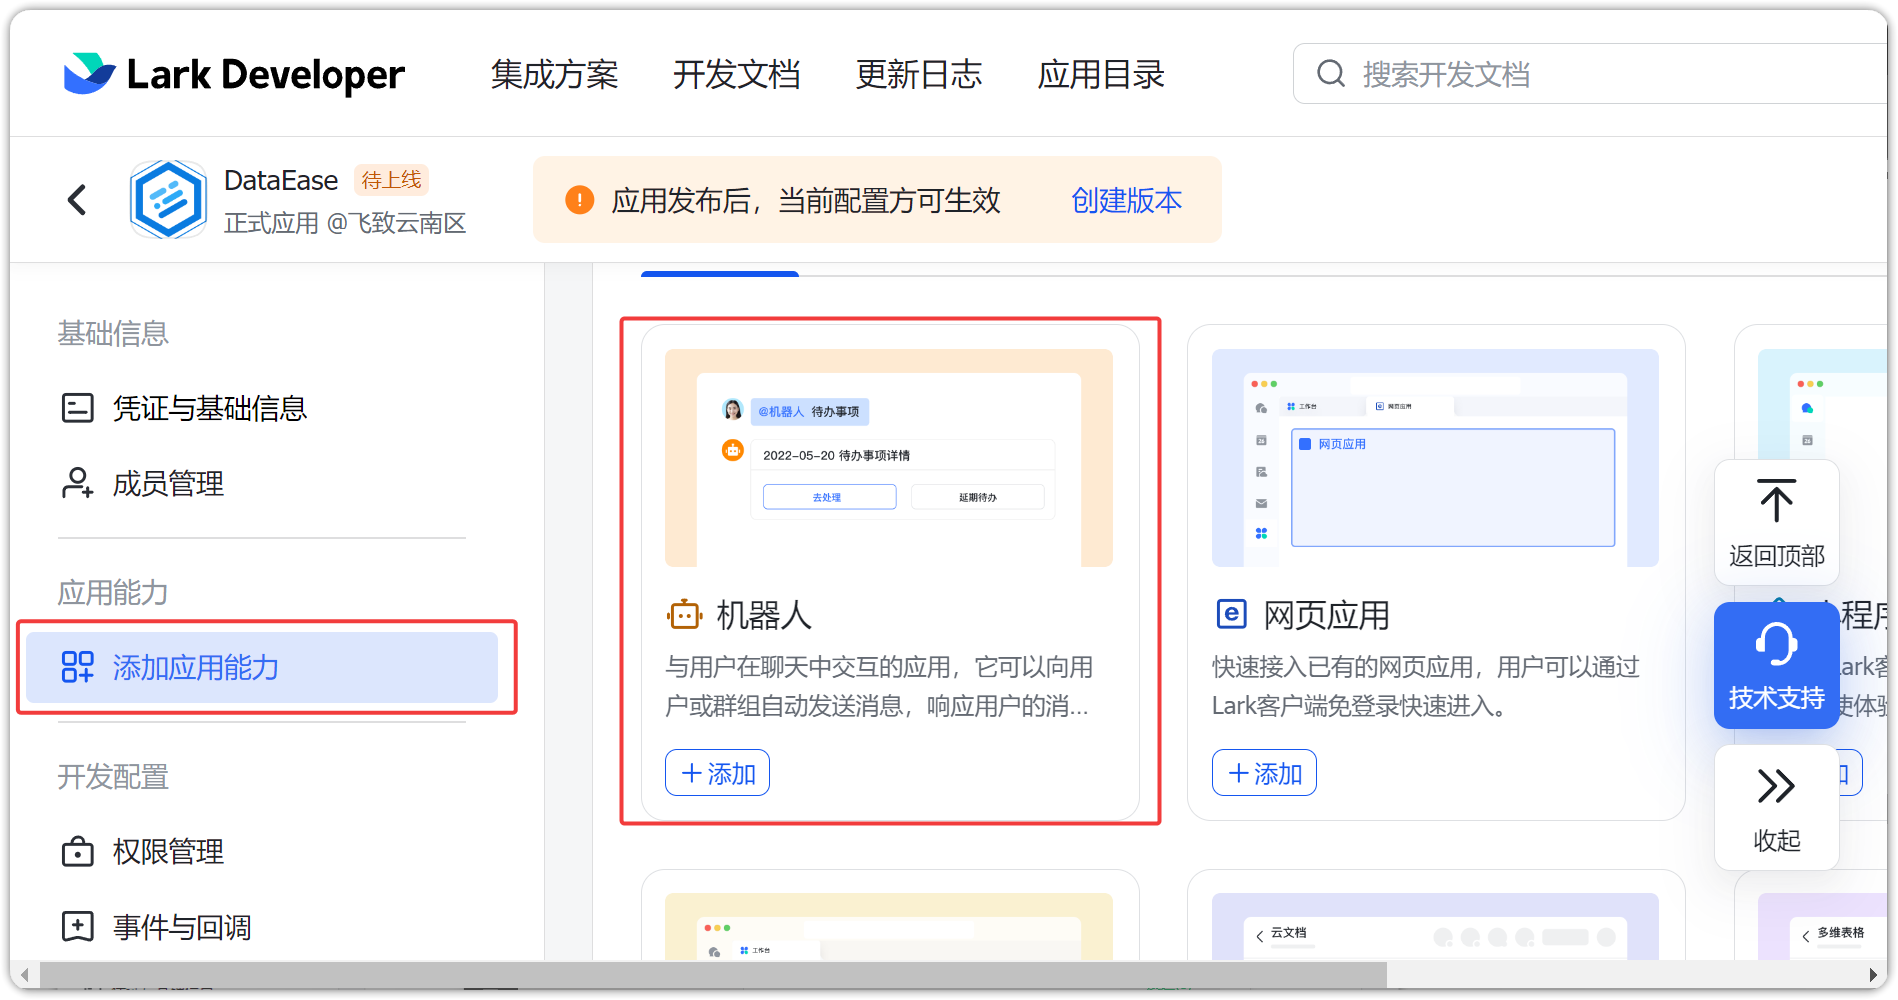Click the orange warning exclamation icon
The height and width of the screenshot is (1000, 1898).
point(580,200)
